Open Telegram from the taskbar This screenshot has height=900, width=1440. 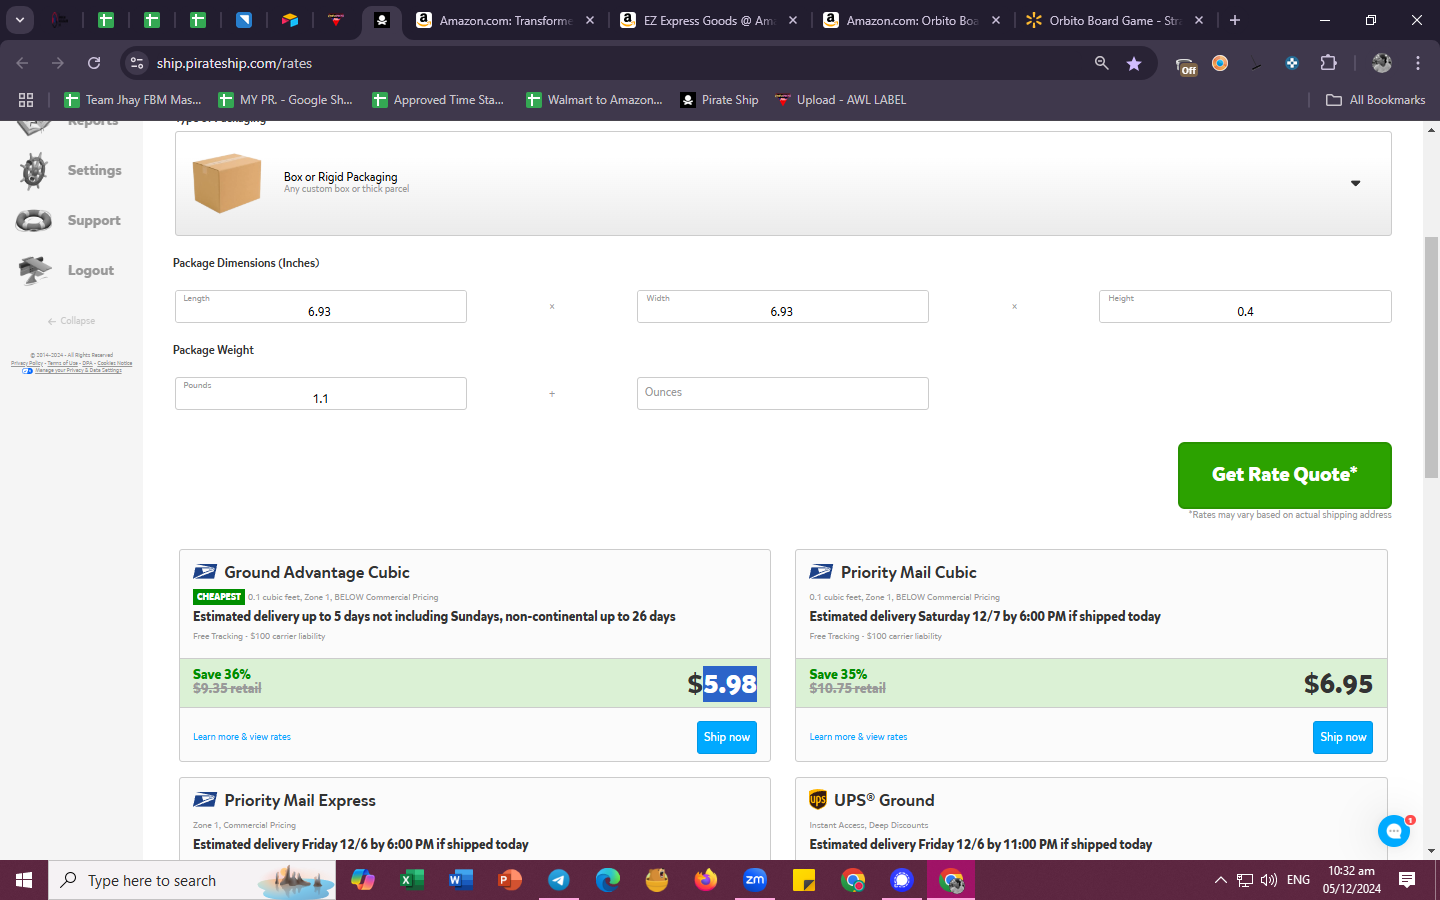click(x=558, y=880)
